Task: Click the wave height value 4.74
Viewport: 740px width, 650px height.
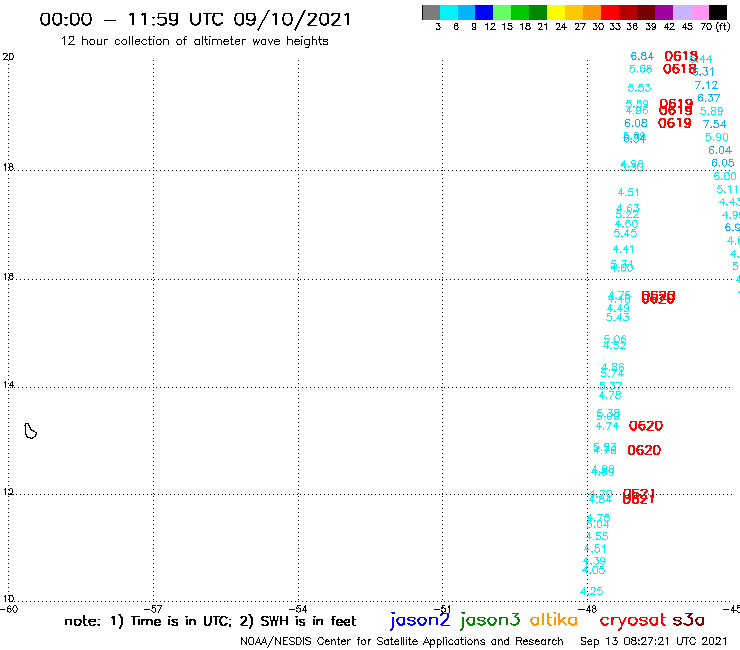Action: click(607, 426)
